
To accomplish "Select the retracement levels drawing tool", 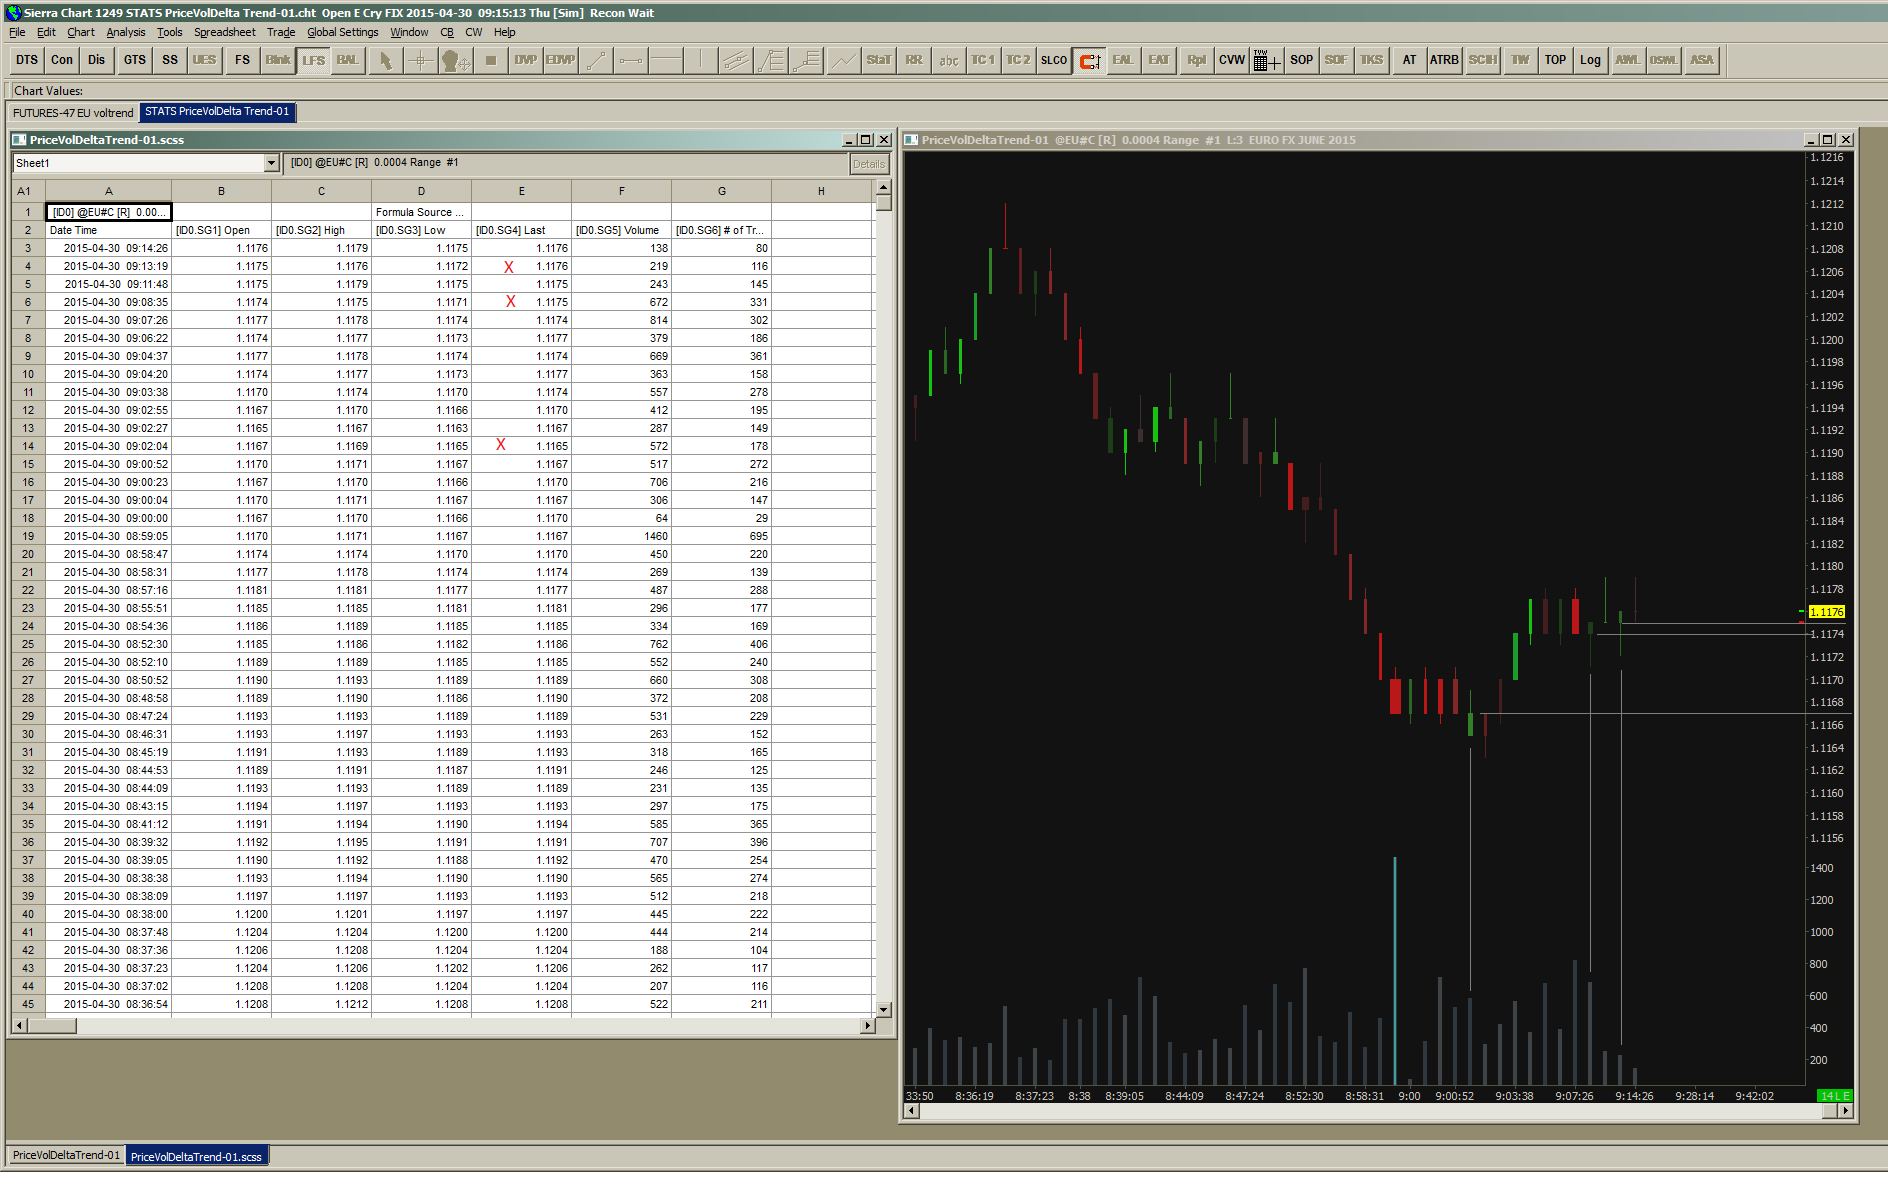I will [x=771, y=60].
